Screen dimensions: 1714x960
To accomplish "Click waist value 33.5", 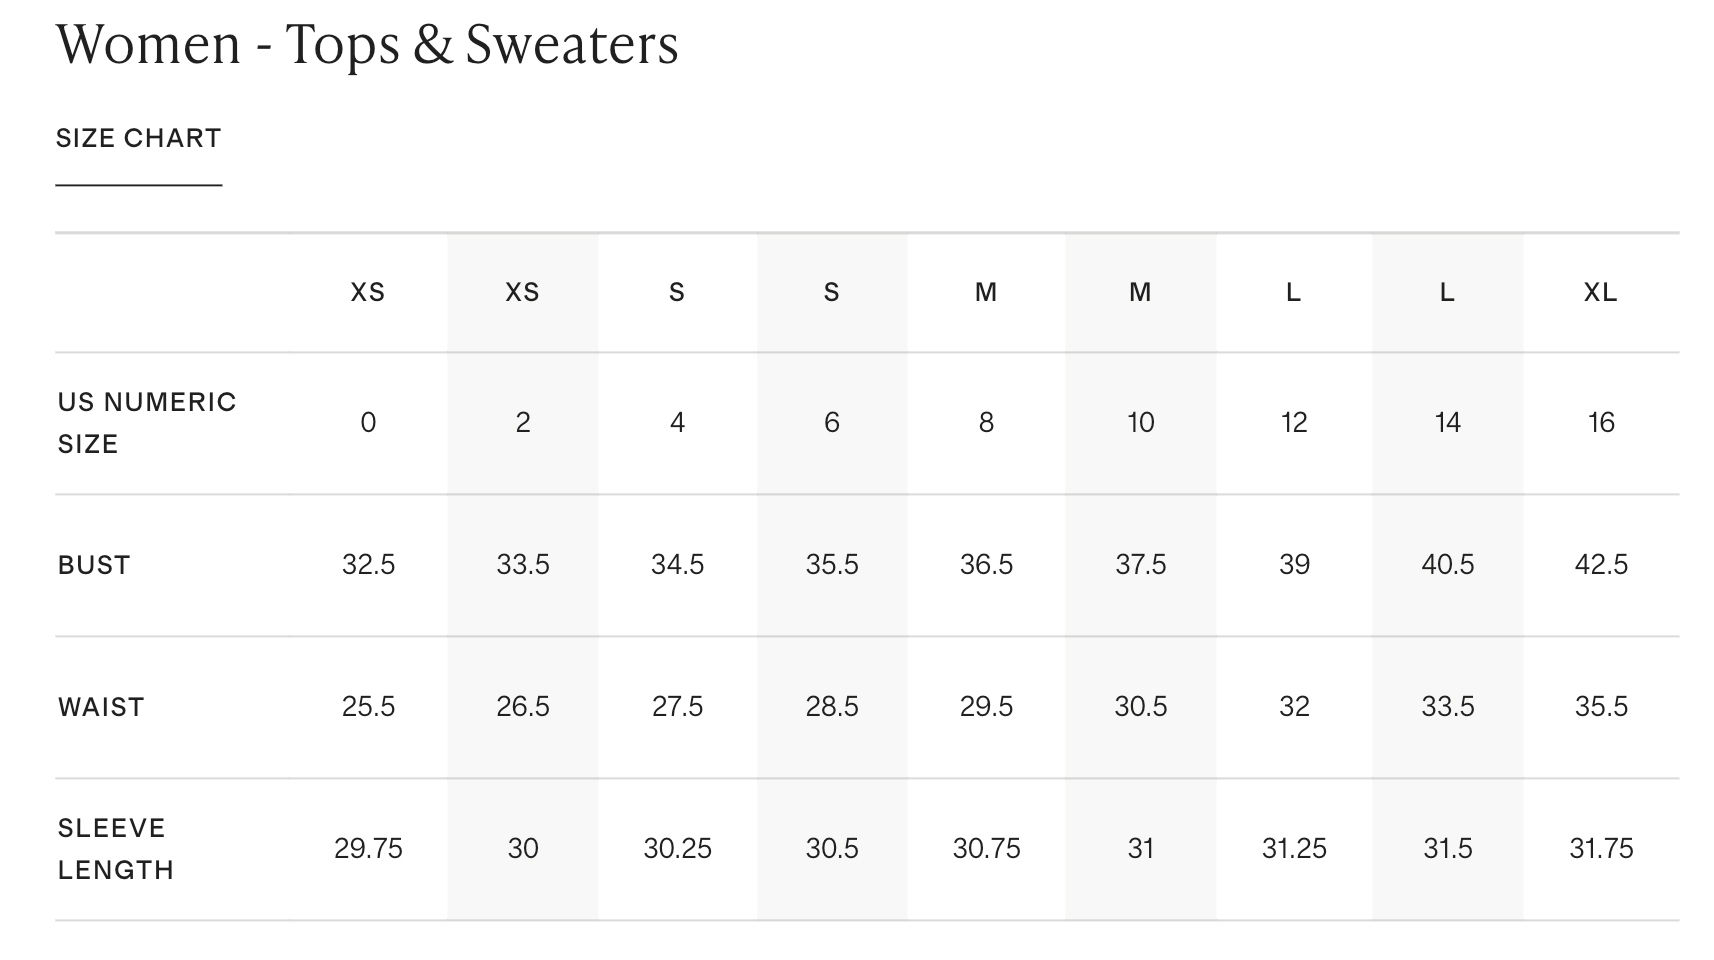I will pyautogui.click(x=1447, y=707).
